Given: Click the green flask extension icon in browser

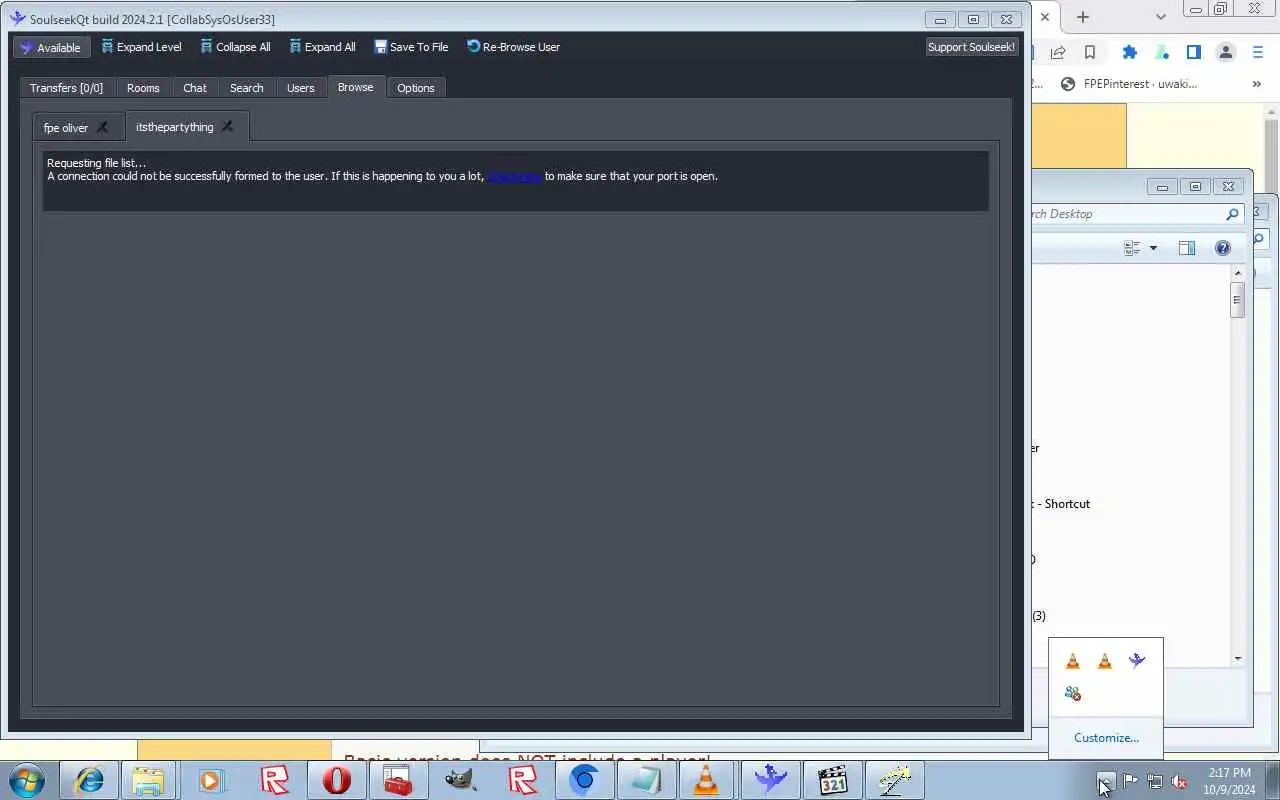Looking at the screenshot, I should click(1162, 52).
